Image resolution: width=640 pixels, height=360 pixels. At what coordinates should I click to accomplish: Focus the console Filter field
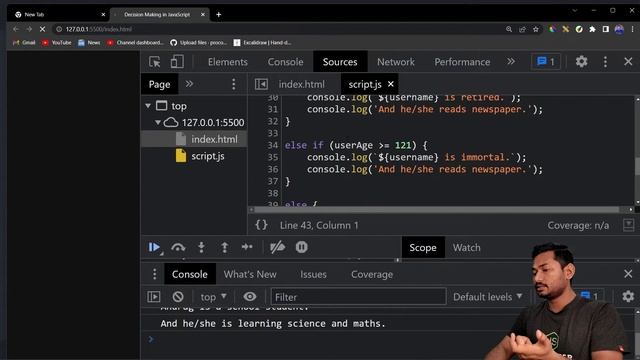(358, 297)
